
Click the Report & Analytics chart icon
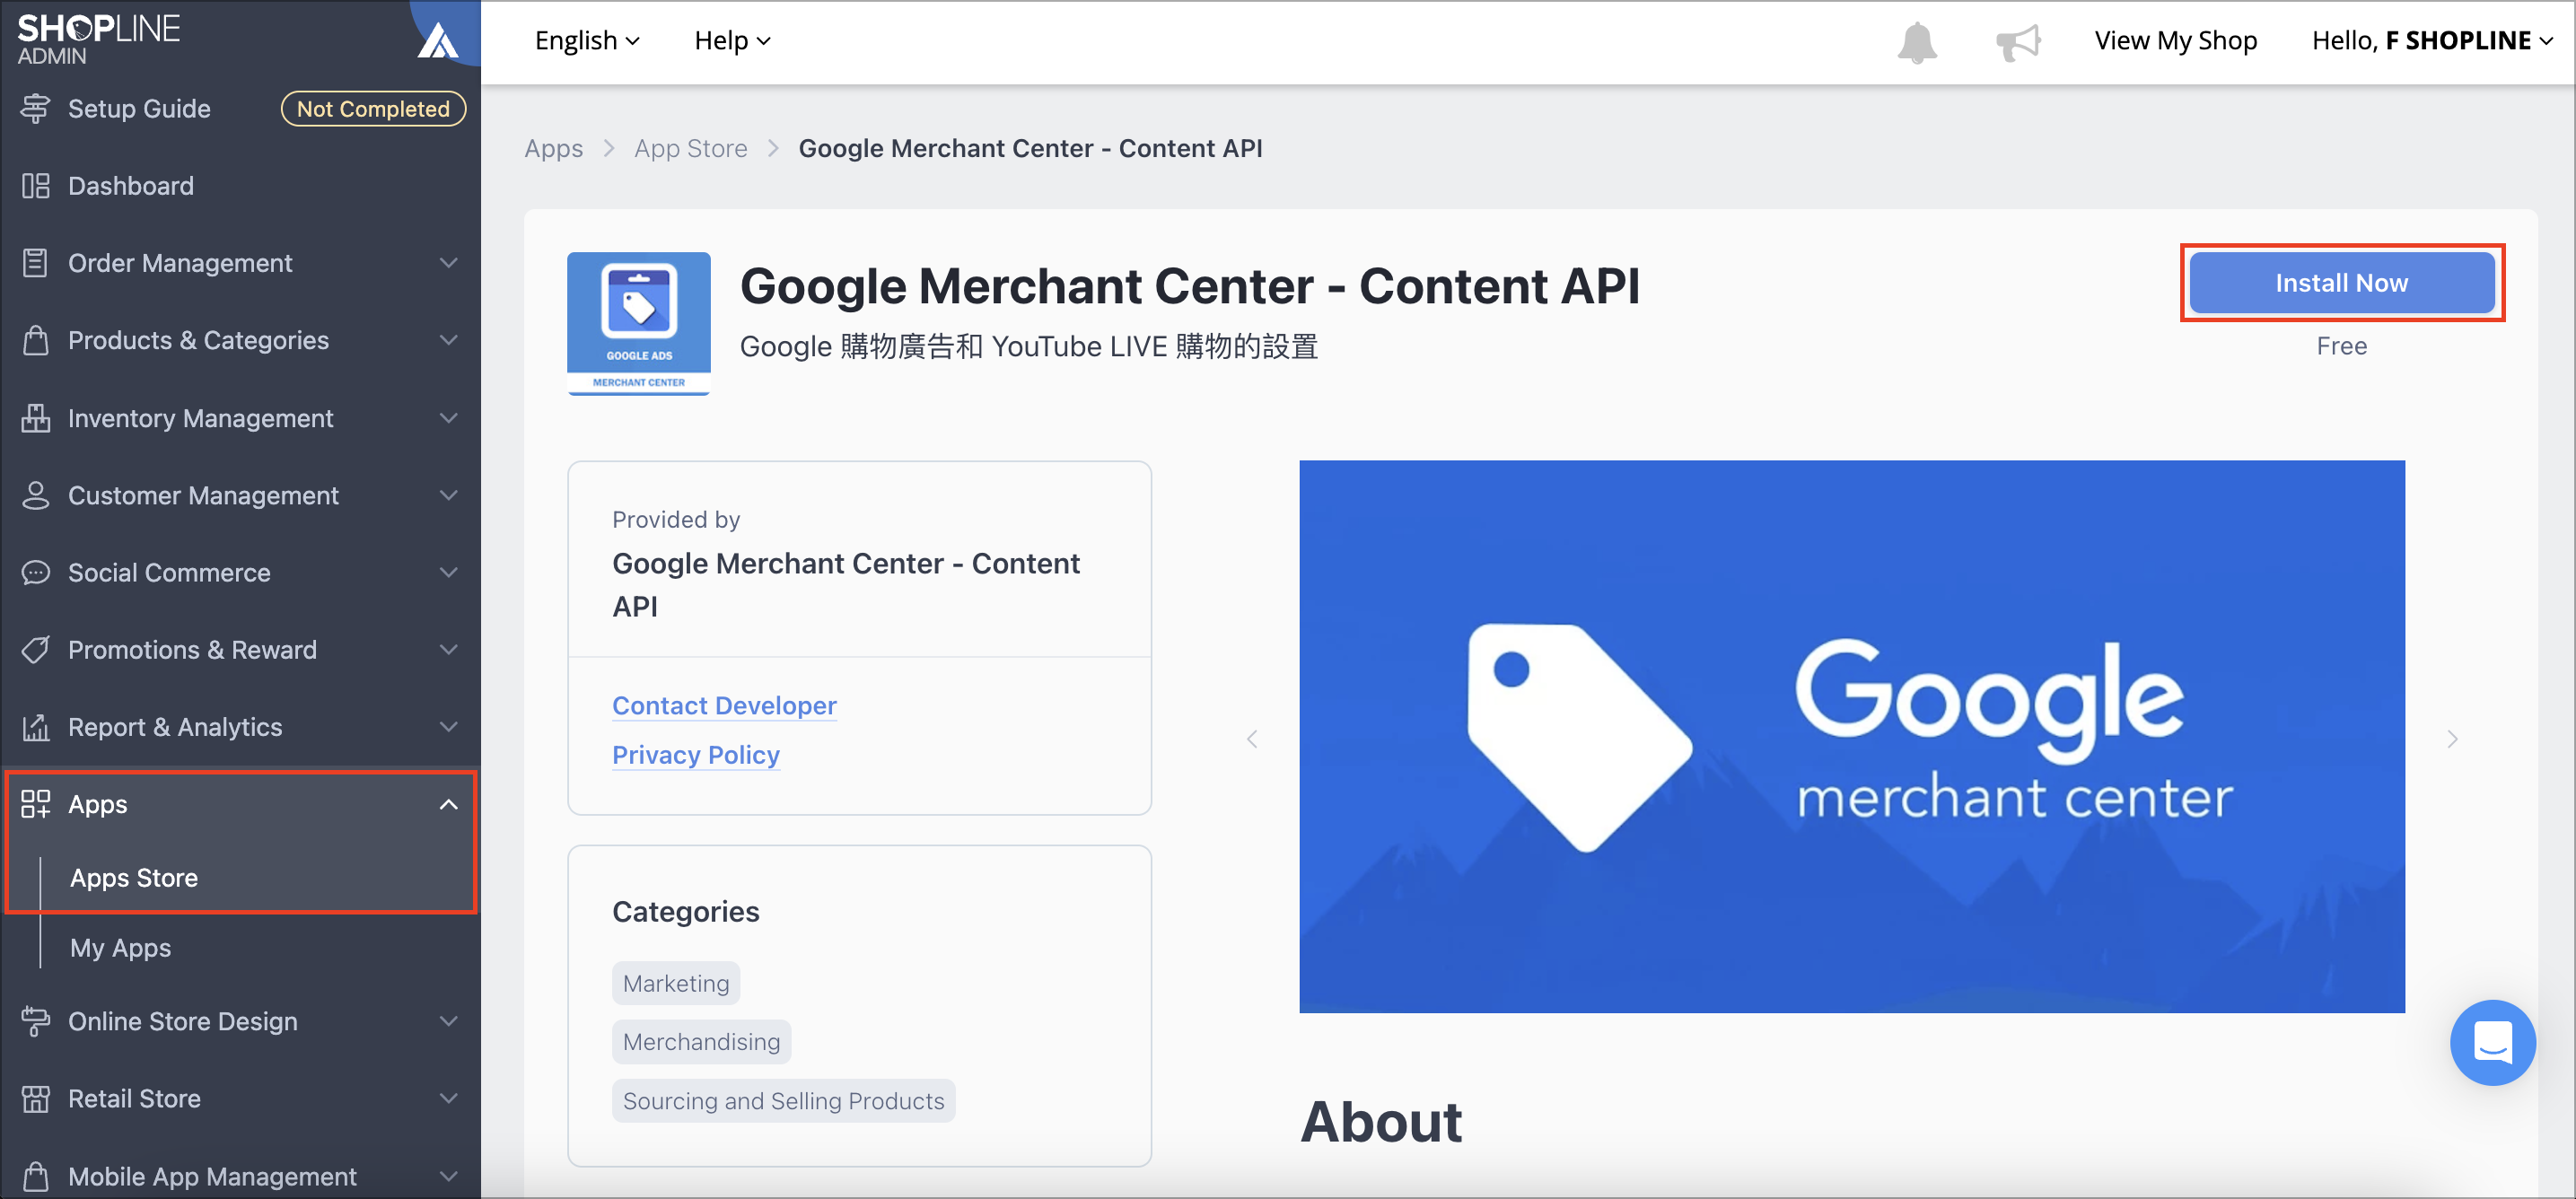(35, 727)
